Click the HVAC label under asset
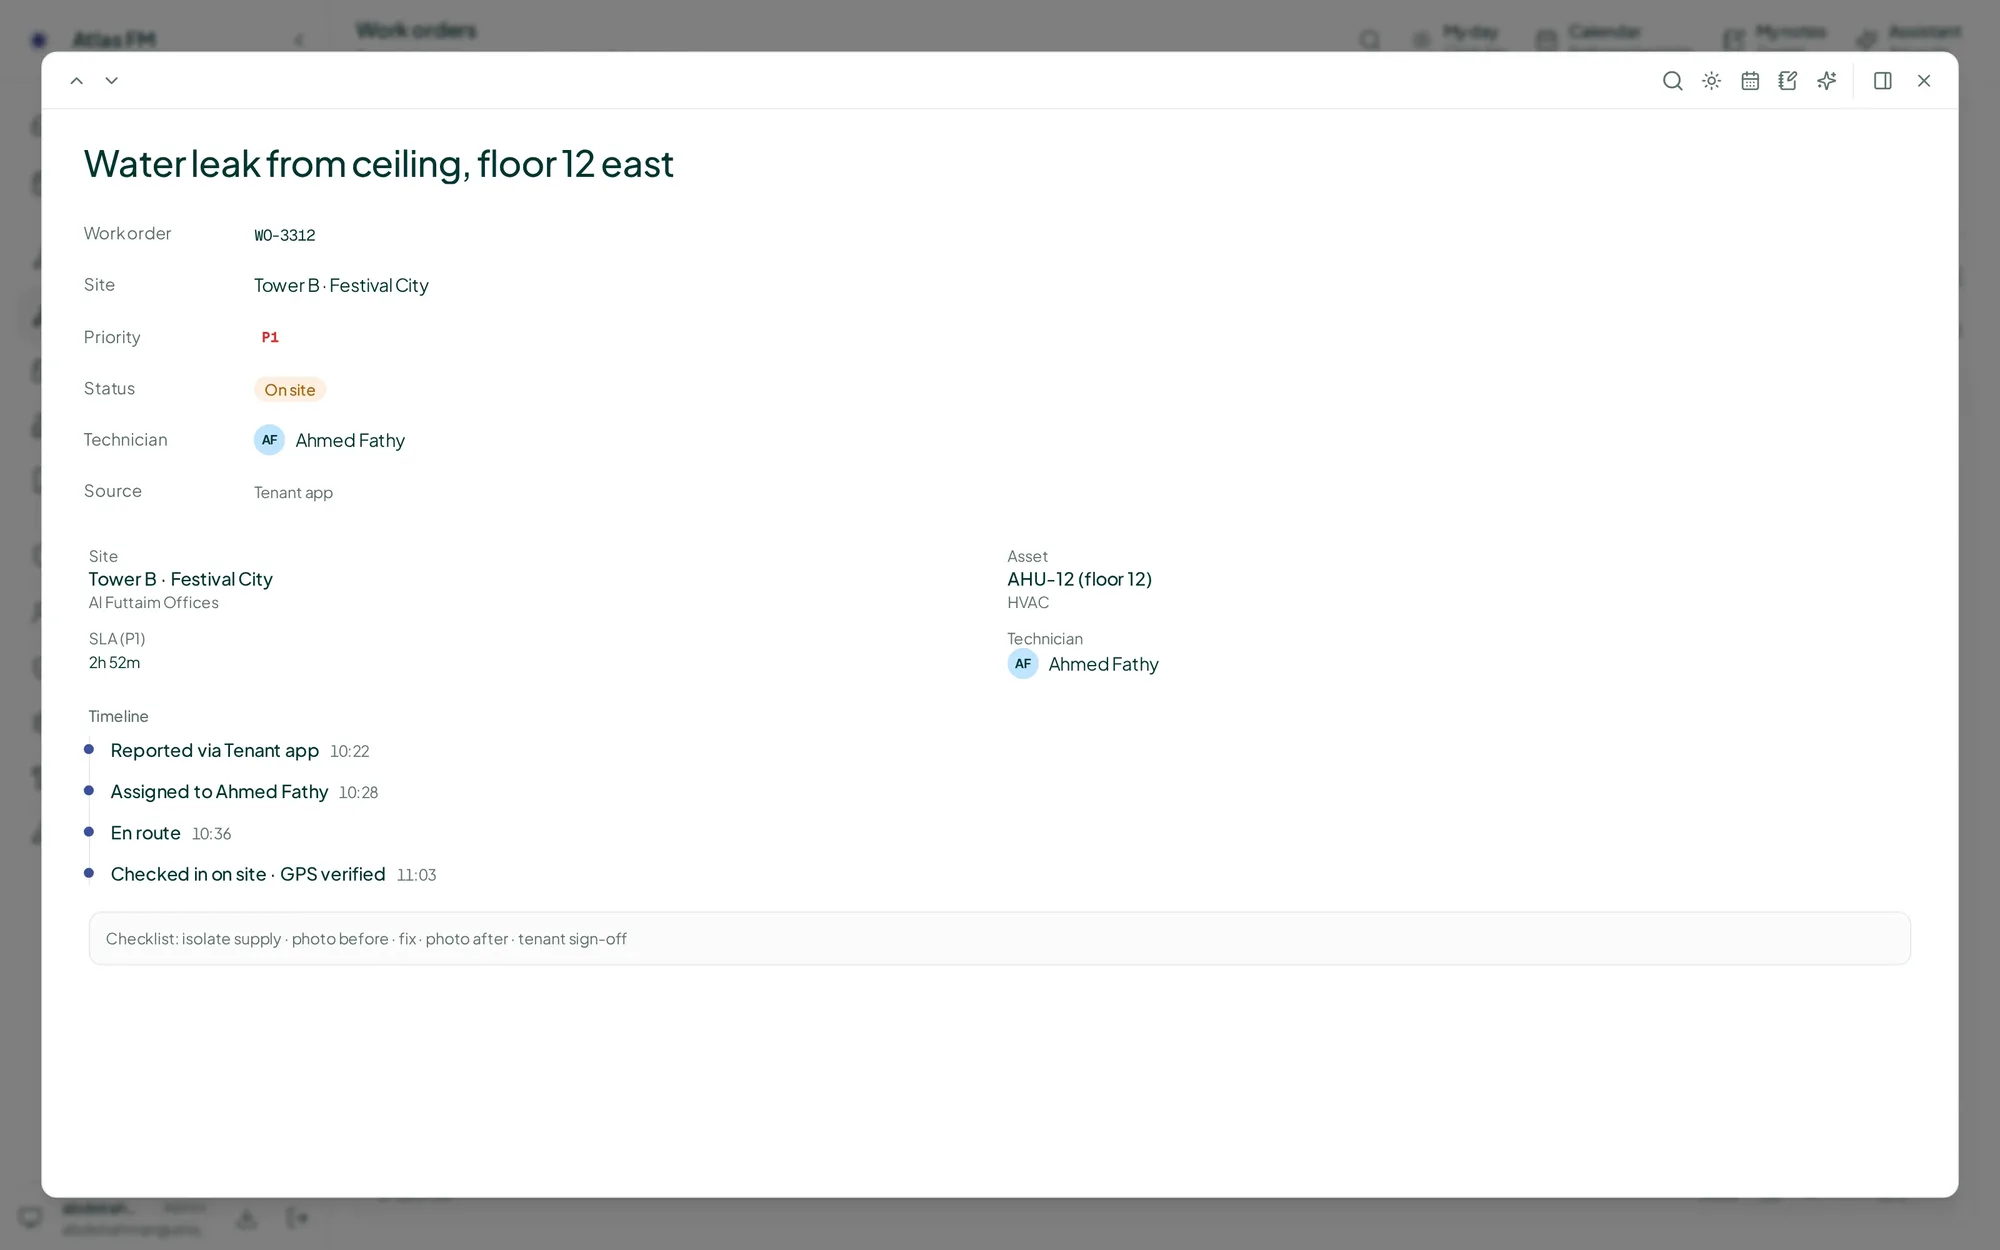Screen dimensions: 2000x1250 1028,603
